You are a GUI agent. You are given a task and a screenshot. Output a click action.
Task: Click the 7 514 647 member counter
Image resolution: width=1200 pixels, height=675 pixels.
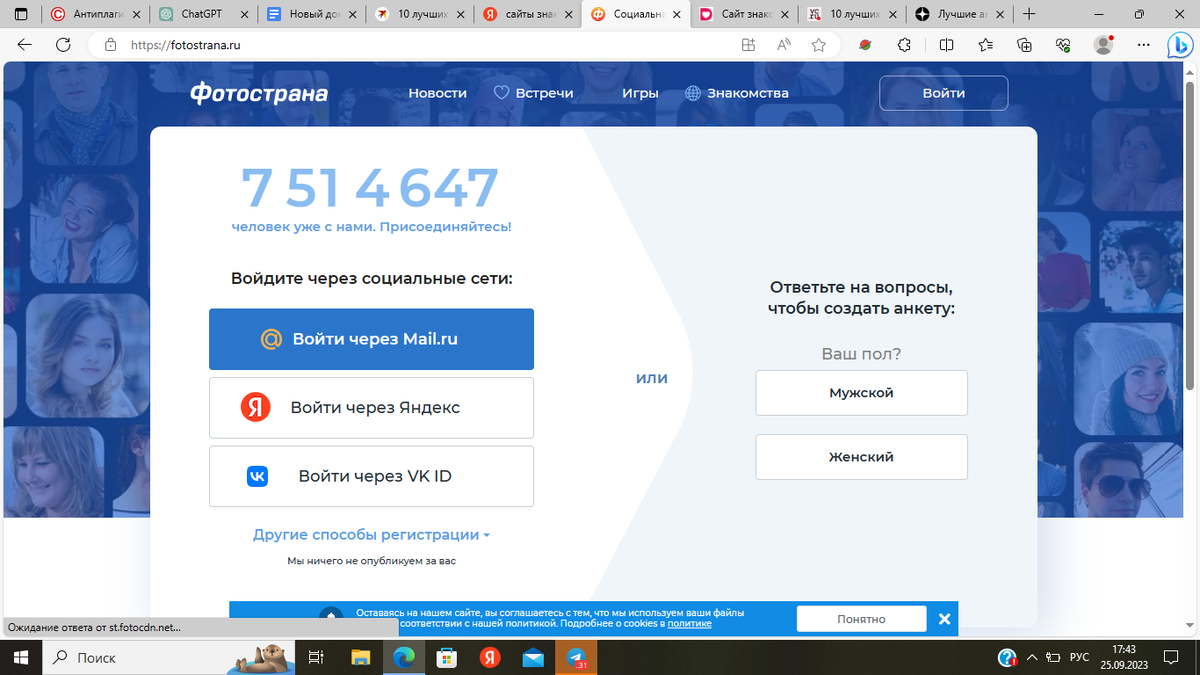[x=369, y=189]
